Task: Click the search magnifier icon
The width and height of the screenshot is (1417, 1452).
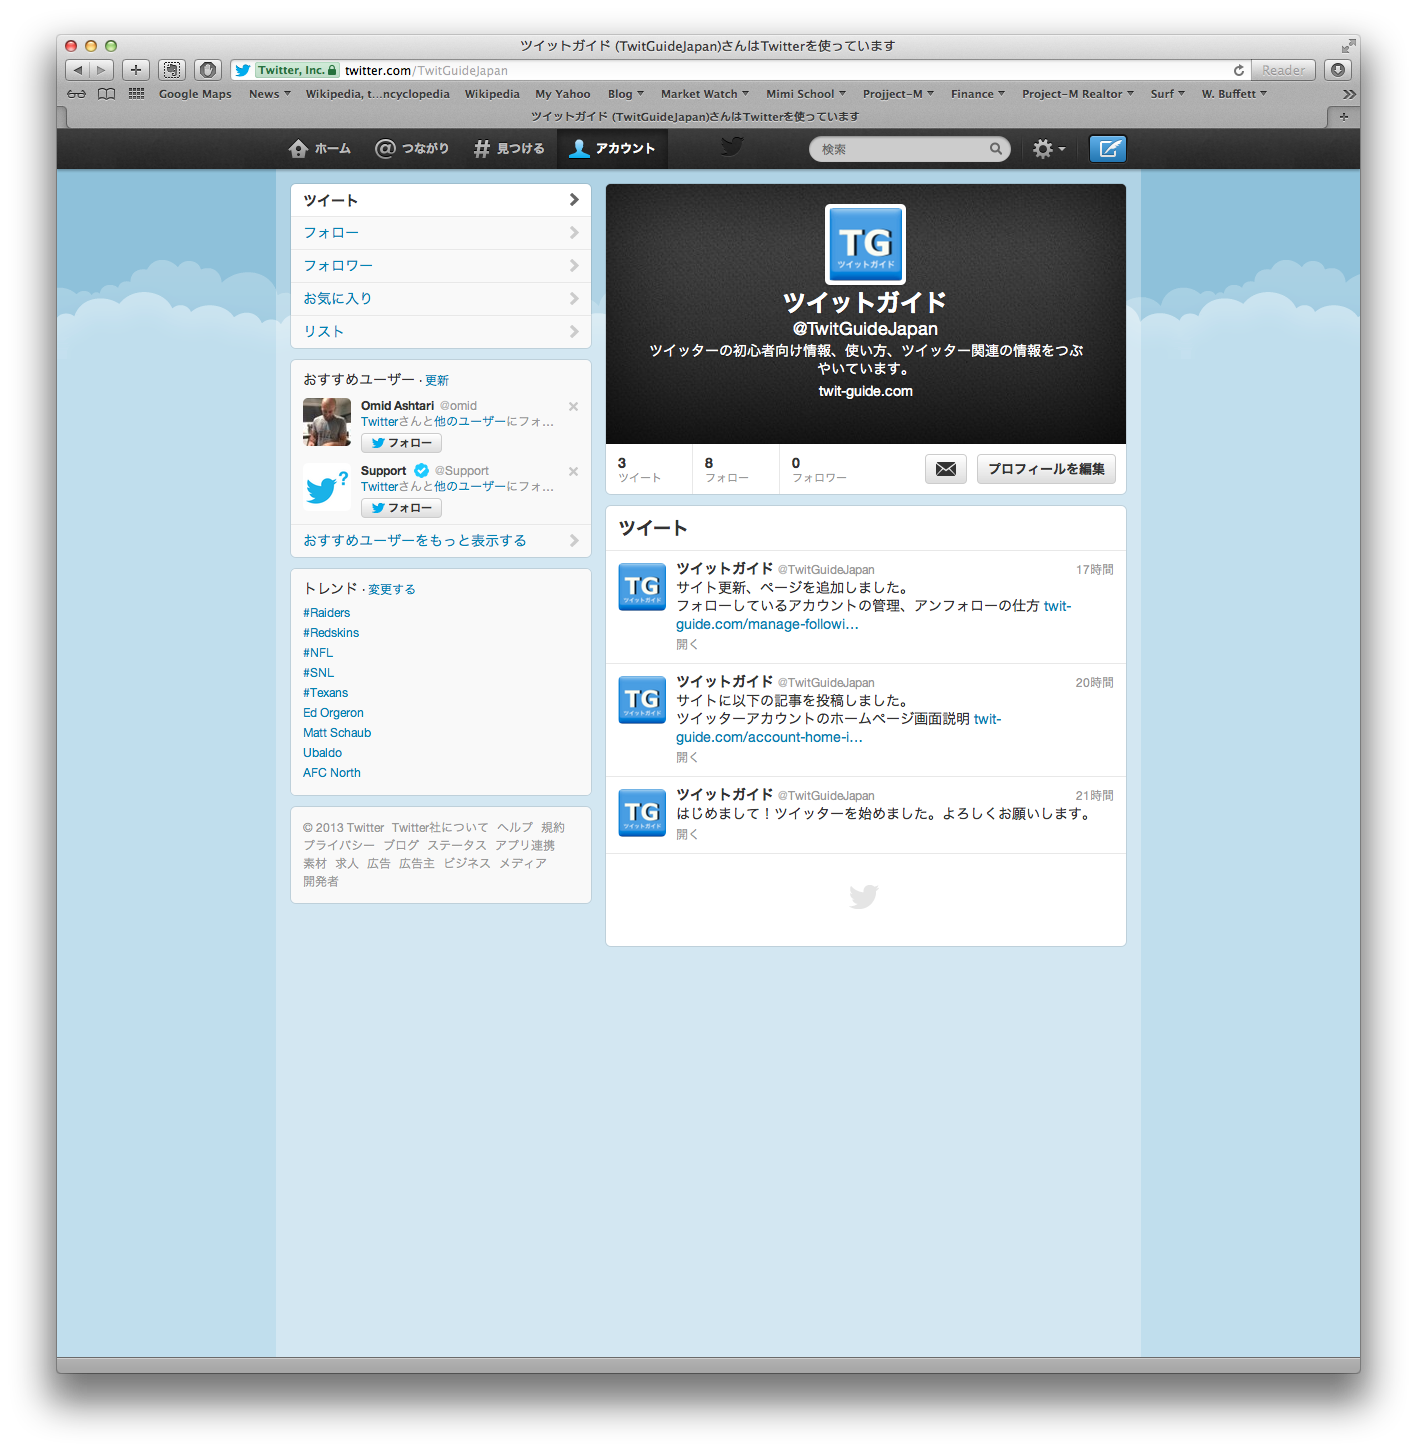Action: 996,149
